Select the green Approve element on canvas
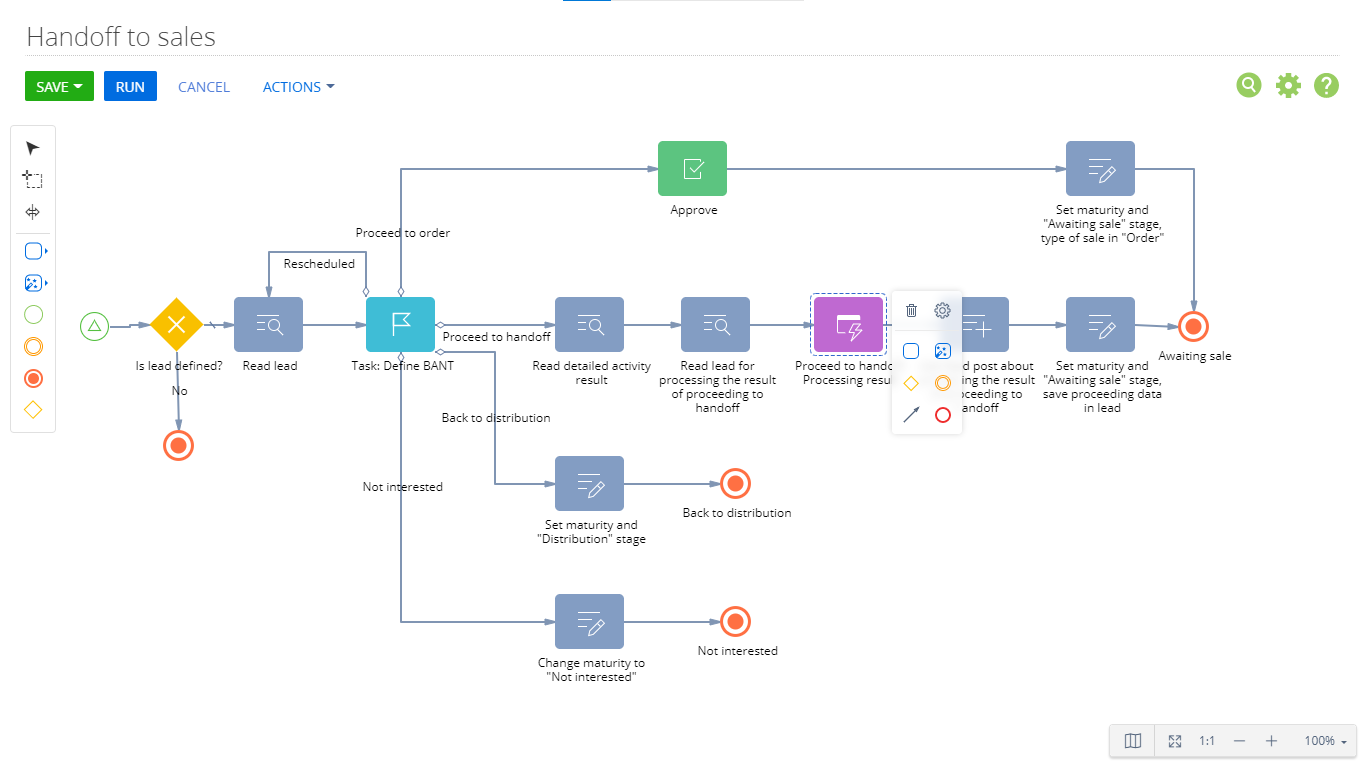1364x766 pixels. point(692,169)
